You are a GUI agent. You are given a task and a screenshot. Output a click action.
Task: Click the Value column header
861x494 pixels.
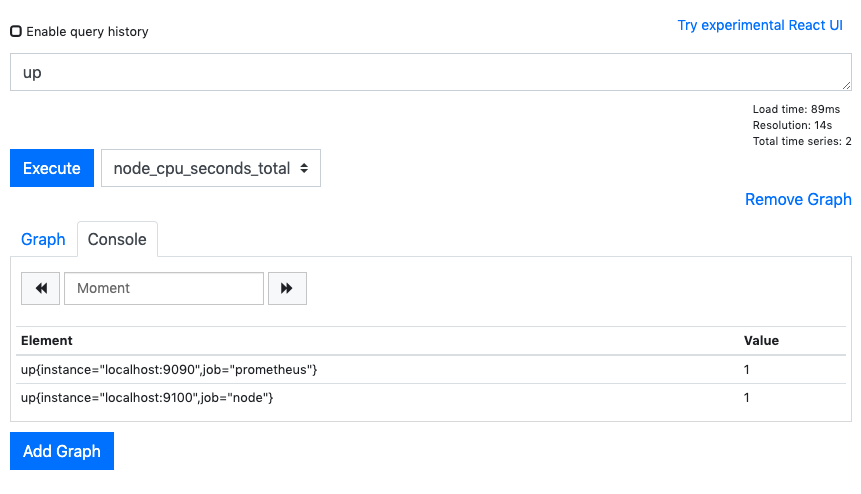[761, 340]
